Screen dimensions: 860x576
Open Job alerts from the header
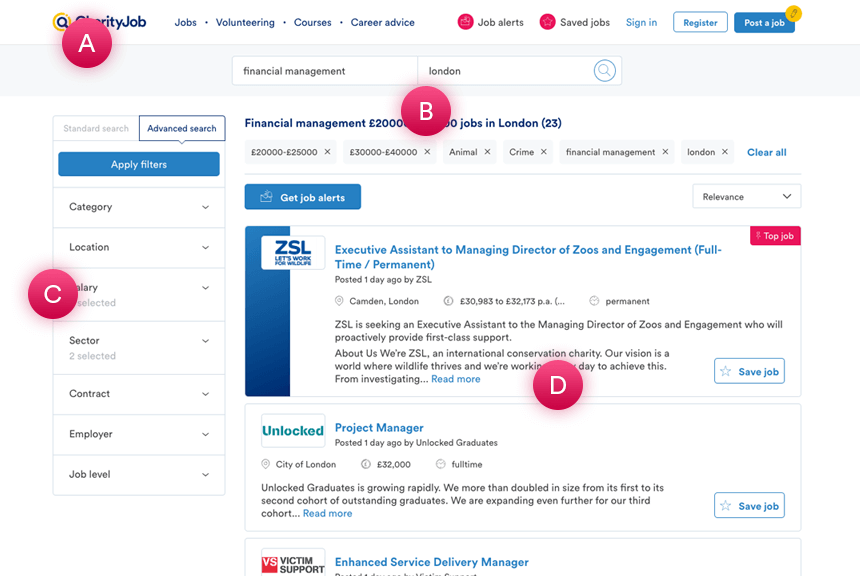click(x=490, y=22)
